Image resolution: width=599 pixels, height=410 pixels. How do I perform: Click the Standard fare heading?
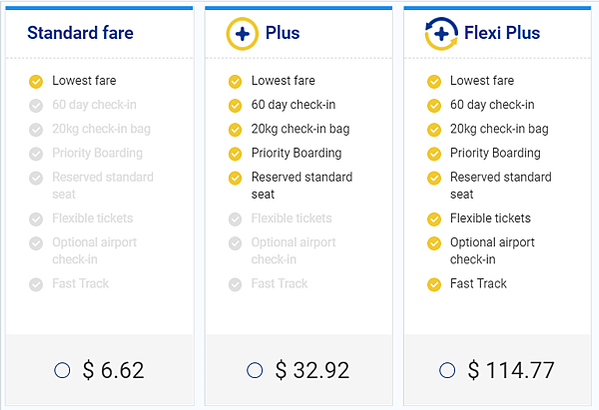coord(80,33)
